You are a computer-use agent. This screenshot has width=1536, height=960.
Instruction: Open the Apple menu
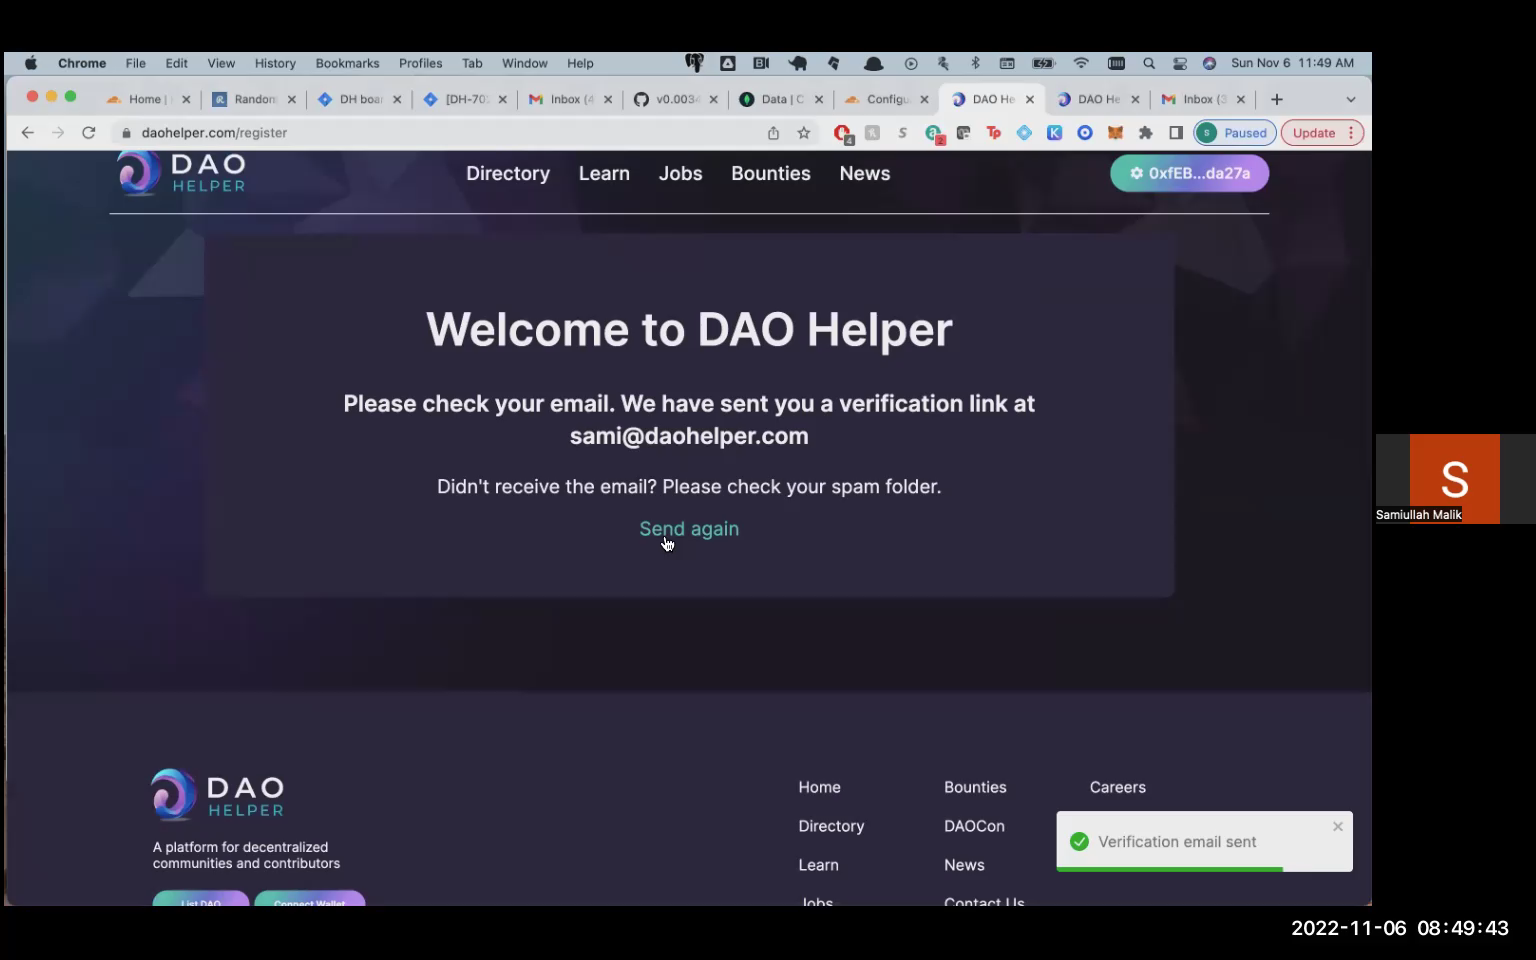(x=31, y=63)
